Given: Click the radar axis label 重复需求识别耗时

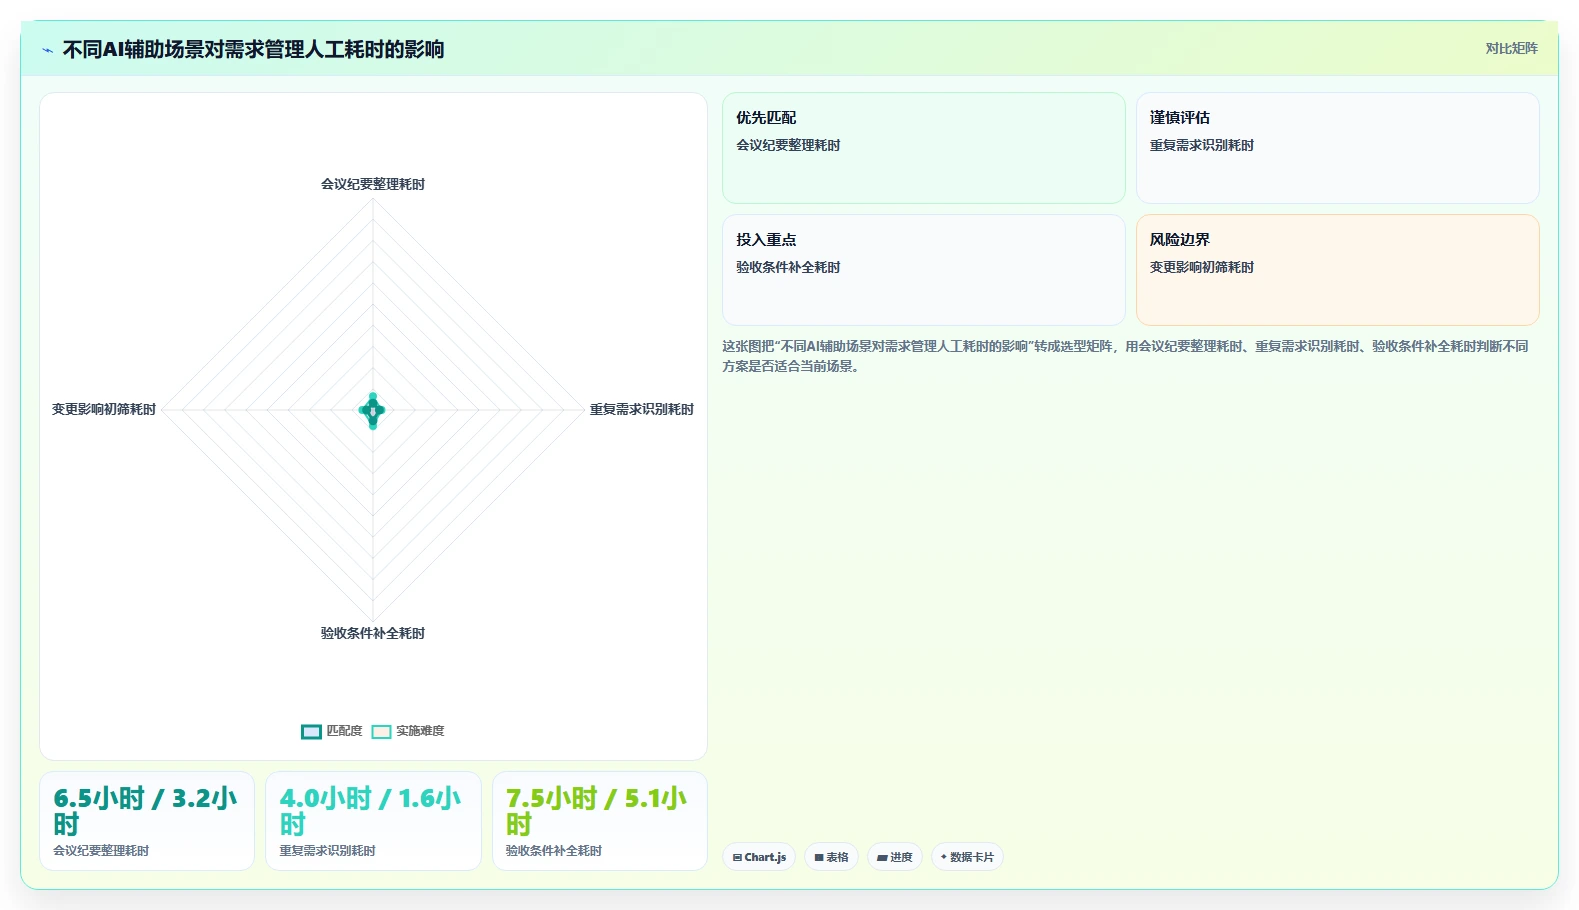Looking at the screenshot, I should [641, 409].
